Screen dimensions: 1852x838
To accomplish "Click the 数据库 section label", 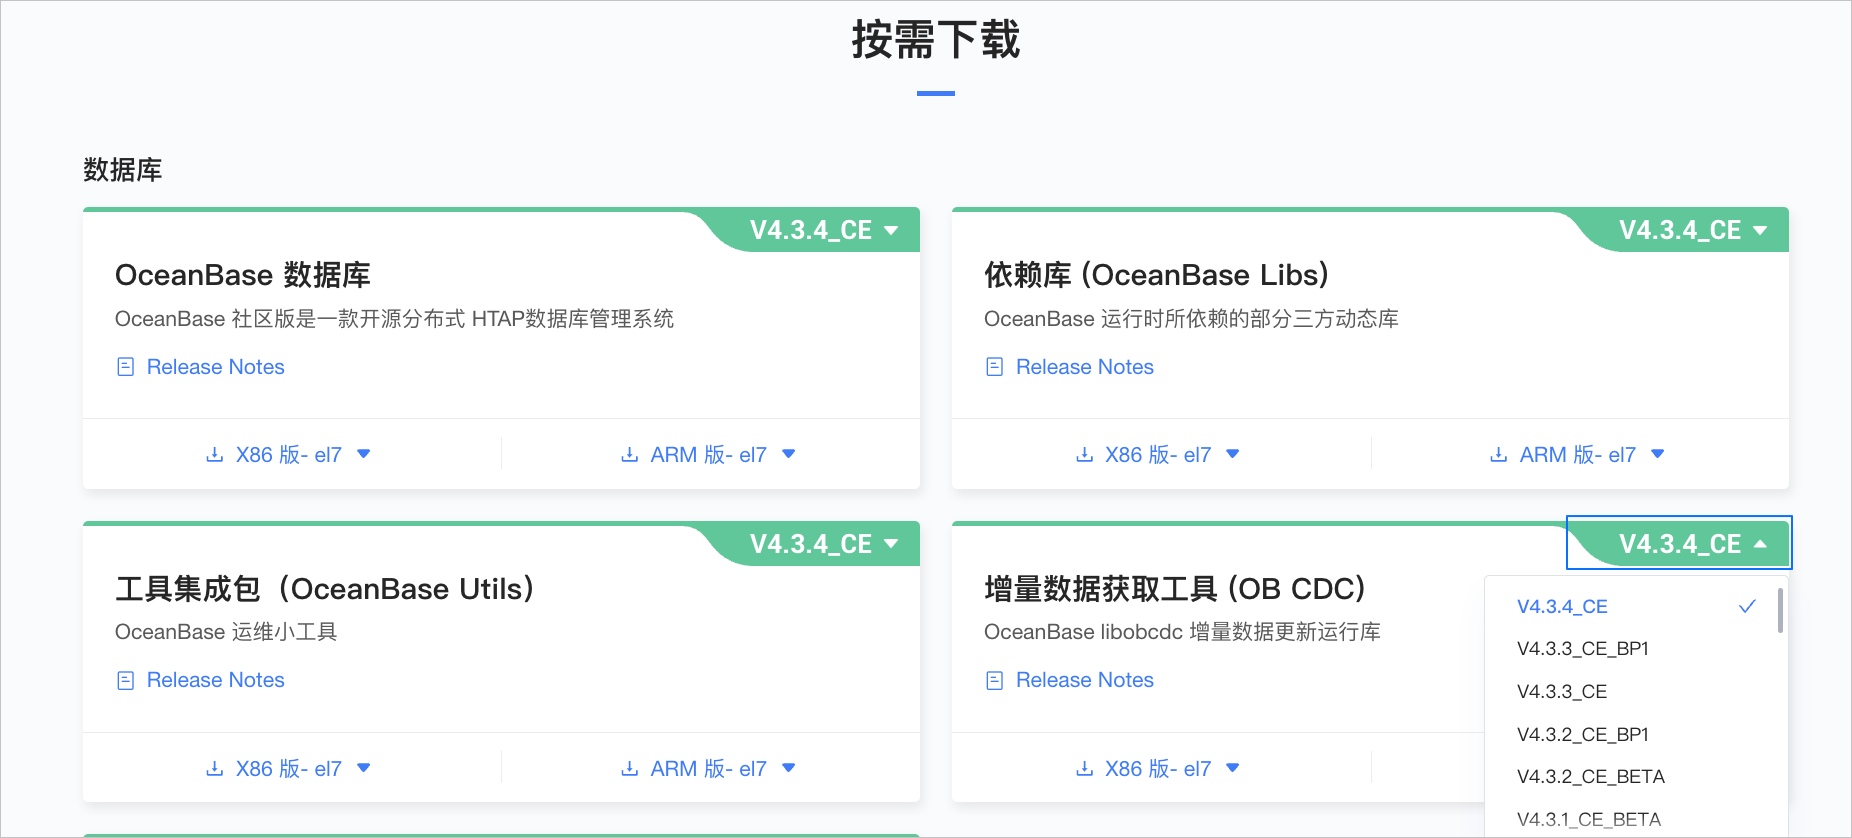I will coord(123,170).
